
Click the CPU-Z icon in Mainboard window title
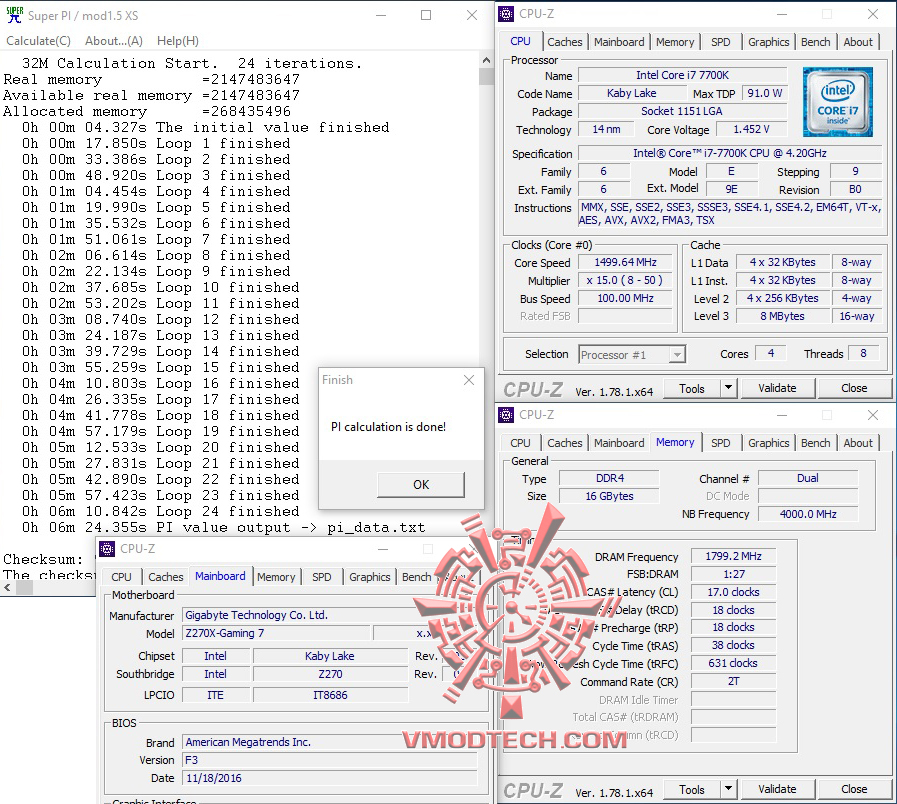[107, 549]
